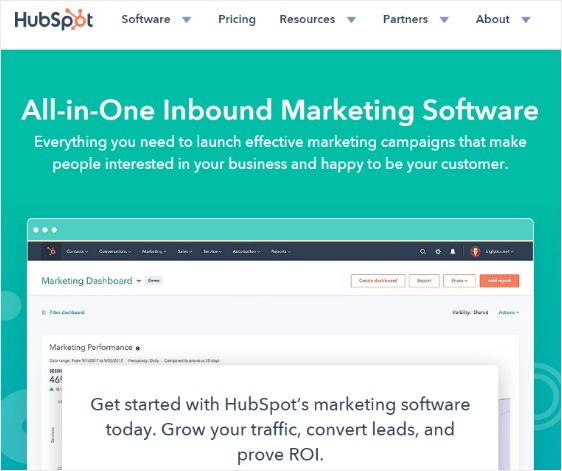Click the user avatar in dashboard navbar

(475, 252)
